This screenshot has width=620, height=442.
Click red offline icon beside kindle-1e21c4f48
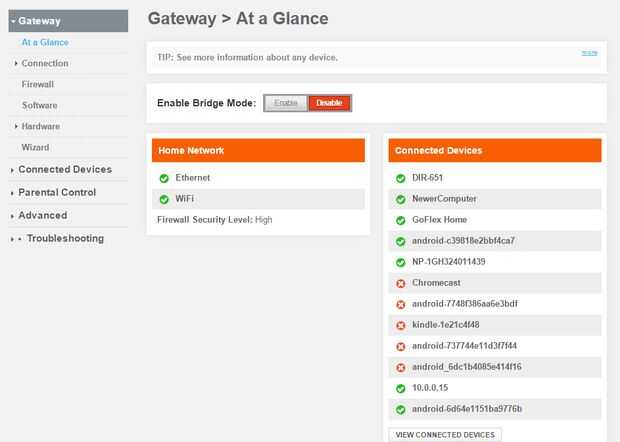pos(401,325)
